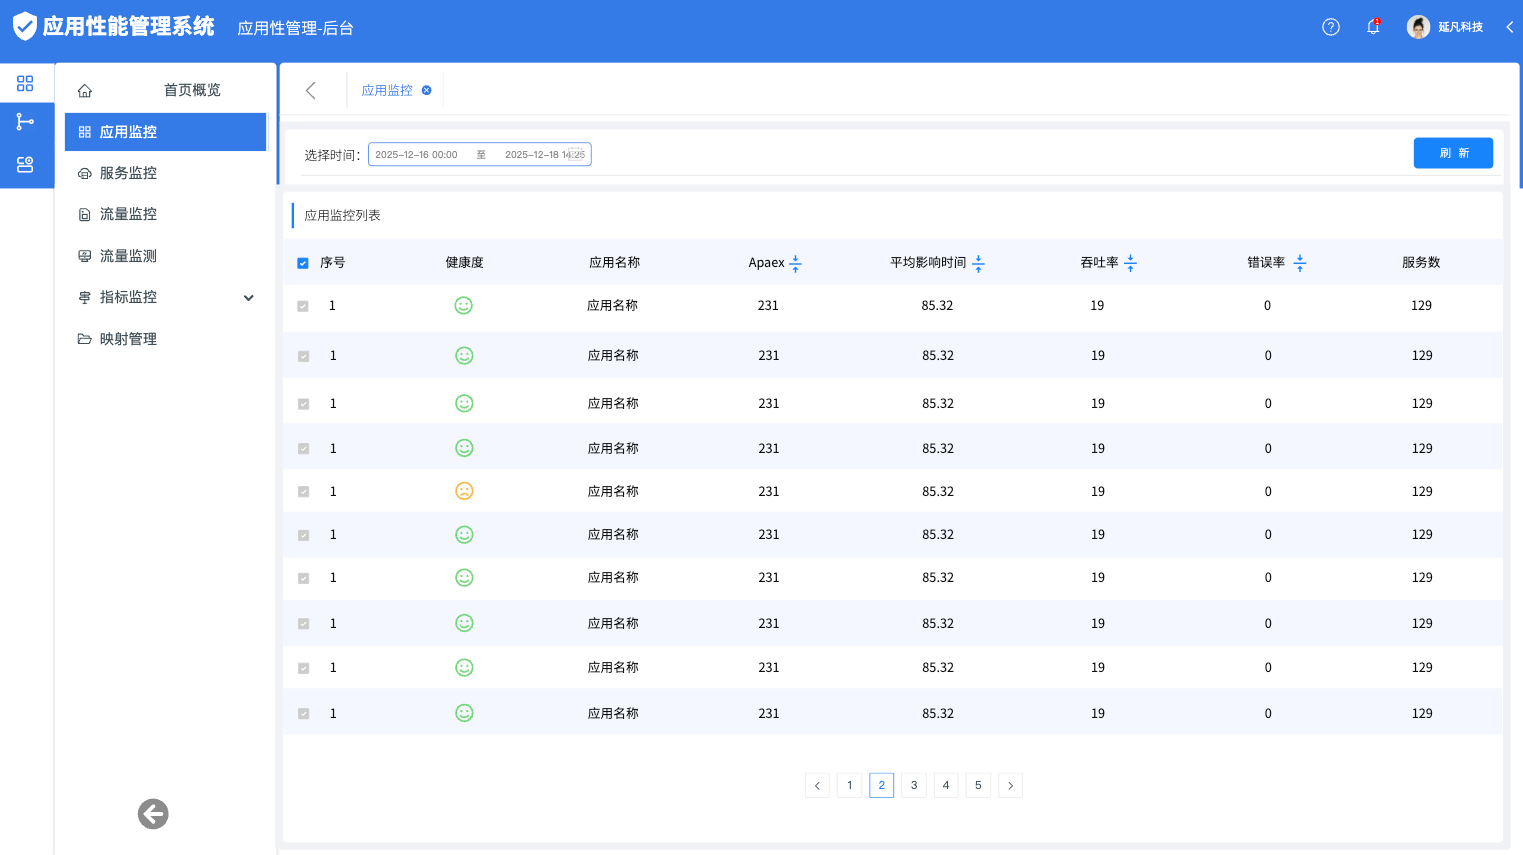Open 映射管理 in sidebar menu
1523x855 pixels.
click(128, 339)
